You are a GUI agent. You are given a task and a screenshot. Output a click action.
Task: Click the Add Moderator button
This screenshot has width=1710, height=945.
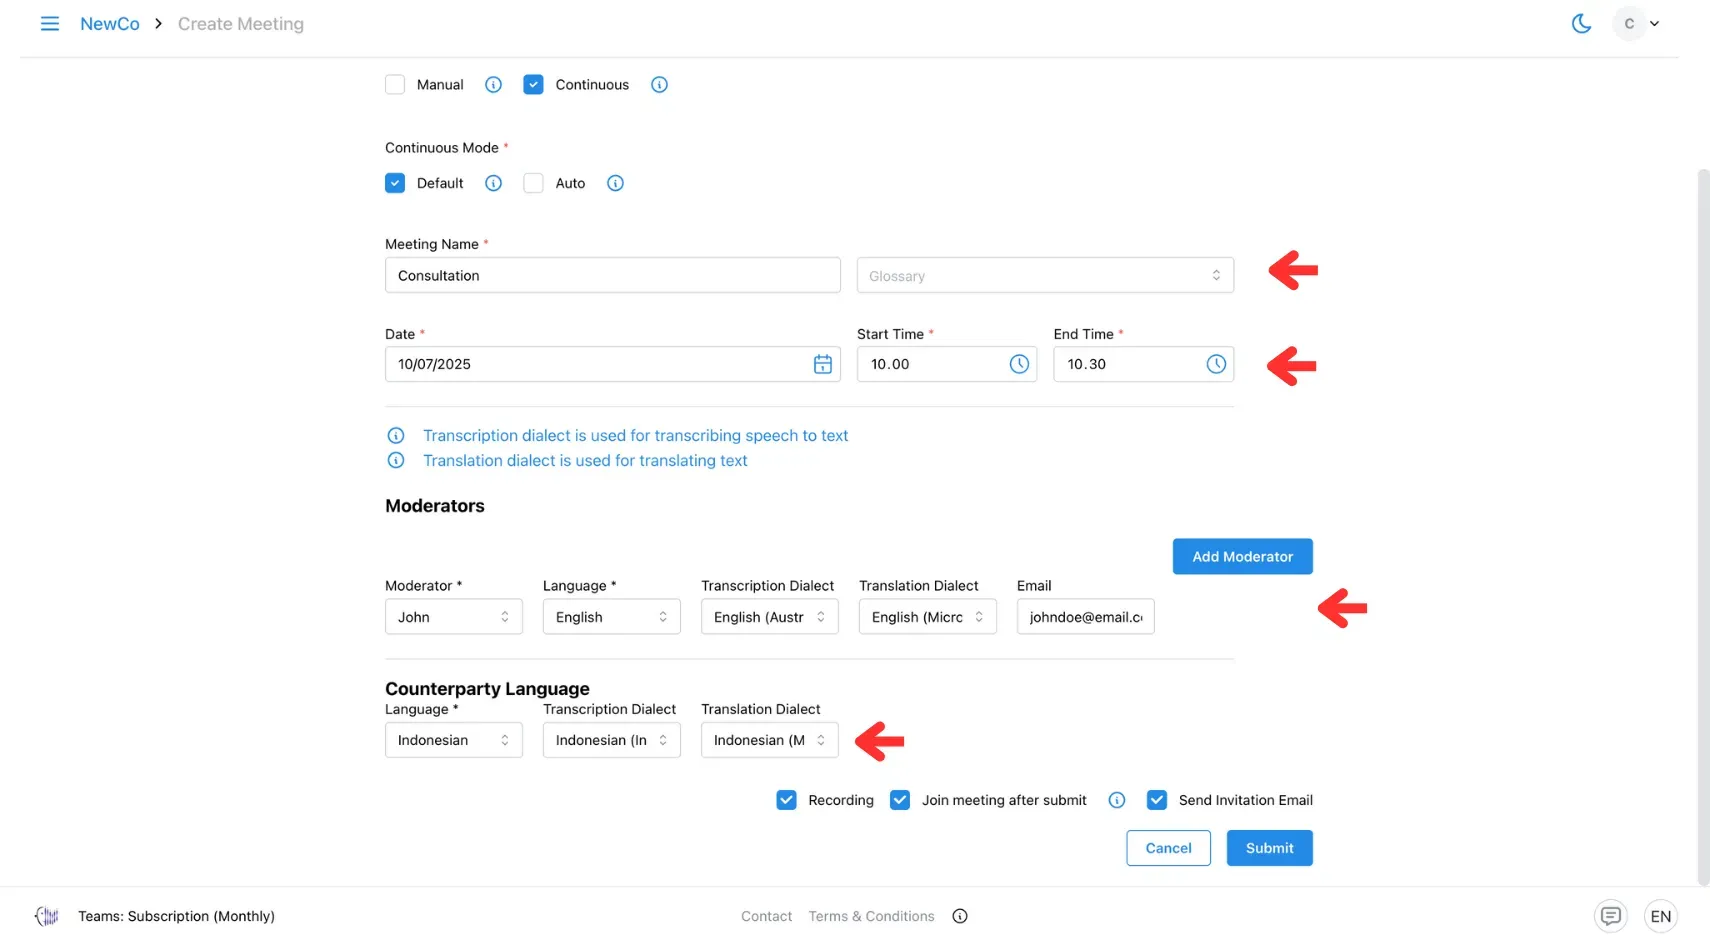(x=1242, y=556)
